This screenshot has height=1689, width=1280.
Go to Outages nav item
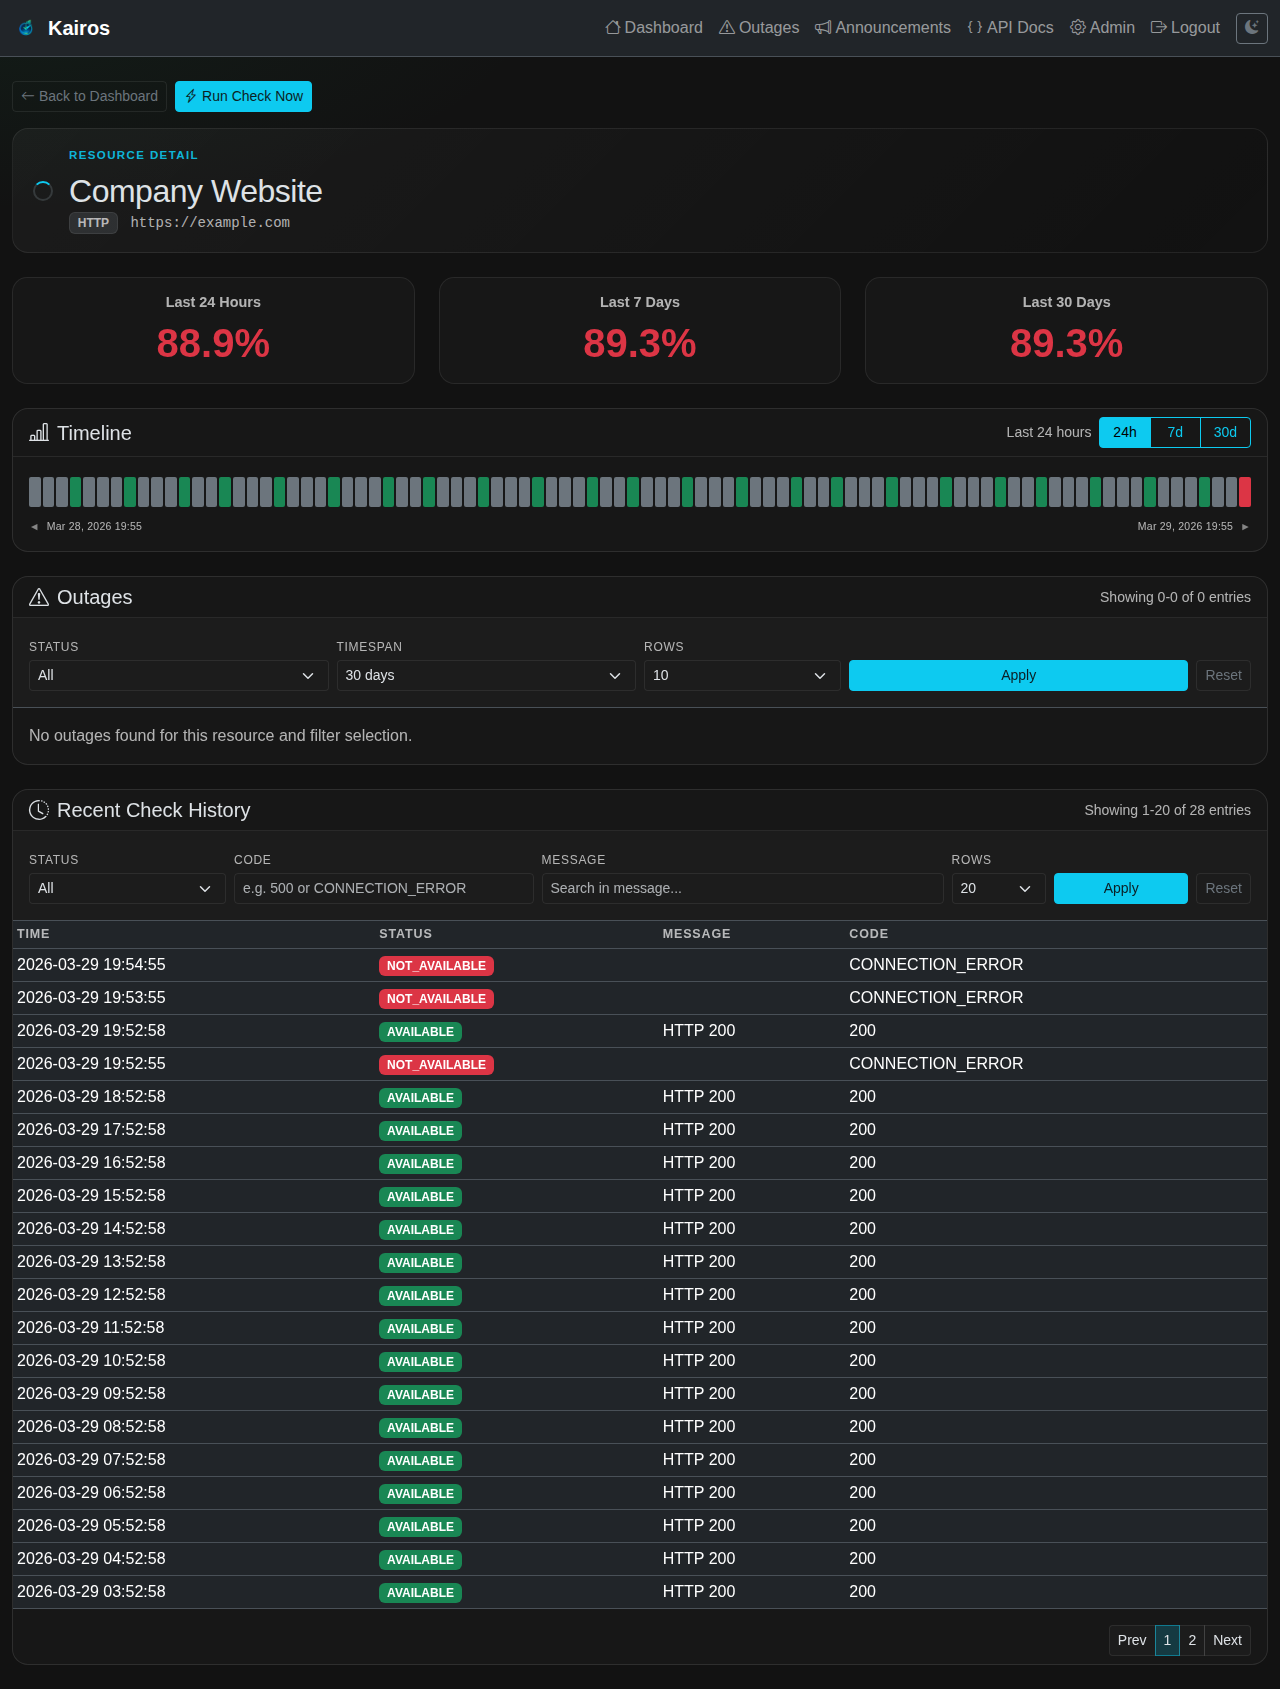759,28
